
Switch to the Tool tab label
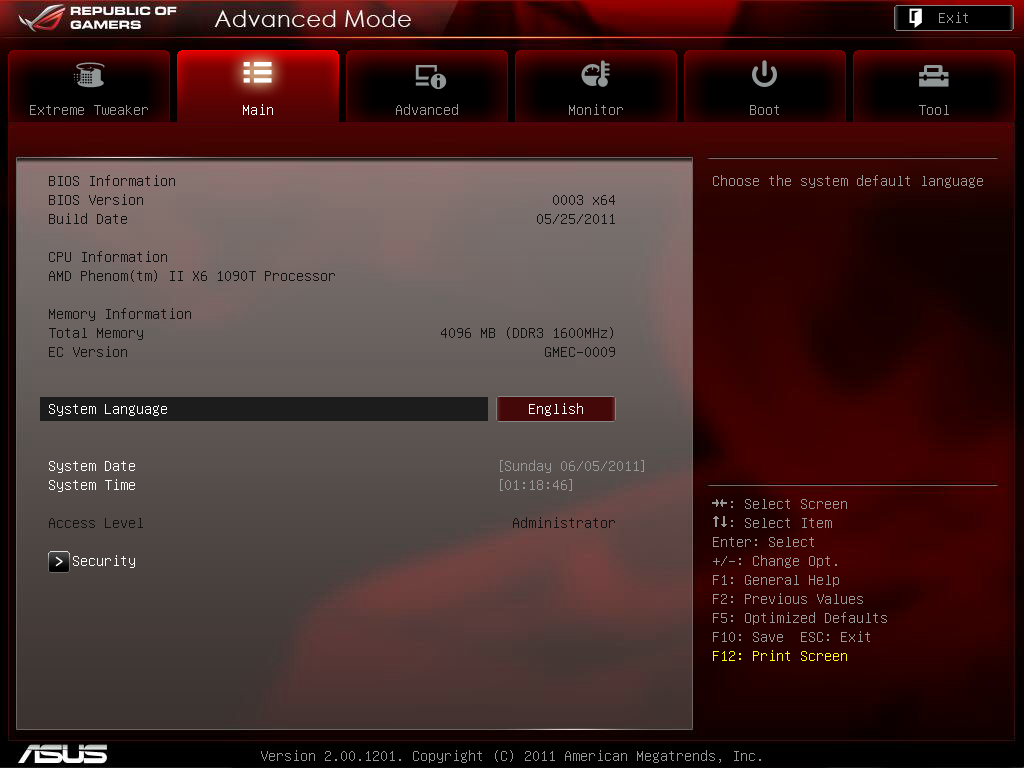point(933,110)
